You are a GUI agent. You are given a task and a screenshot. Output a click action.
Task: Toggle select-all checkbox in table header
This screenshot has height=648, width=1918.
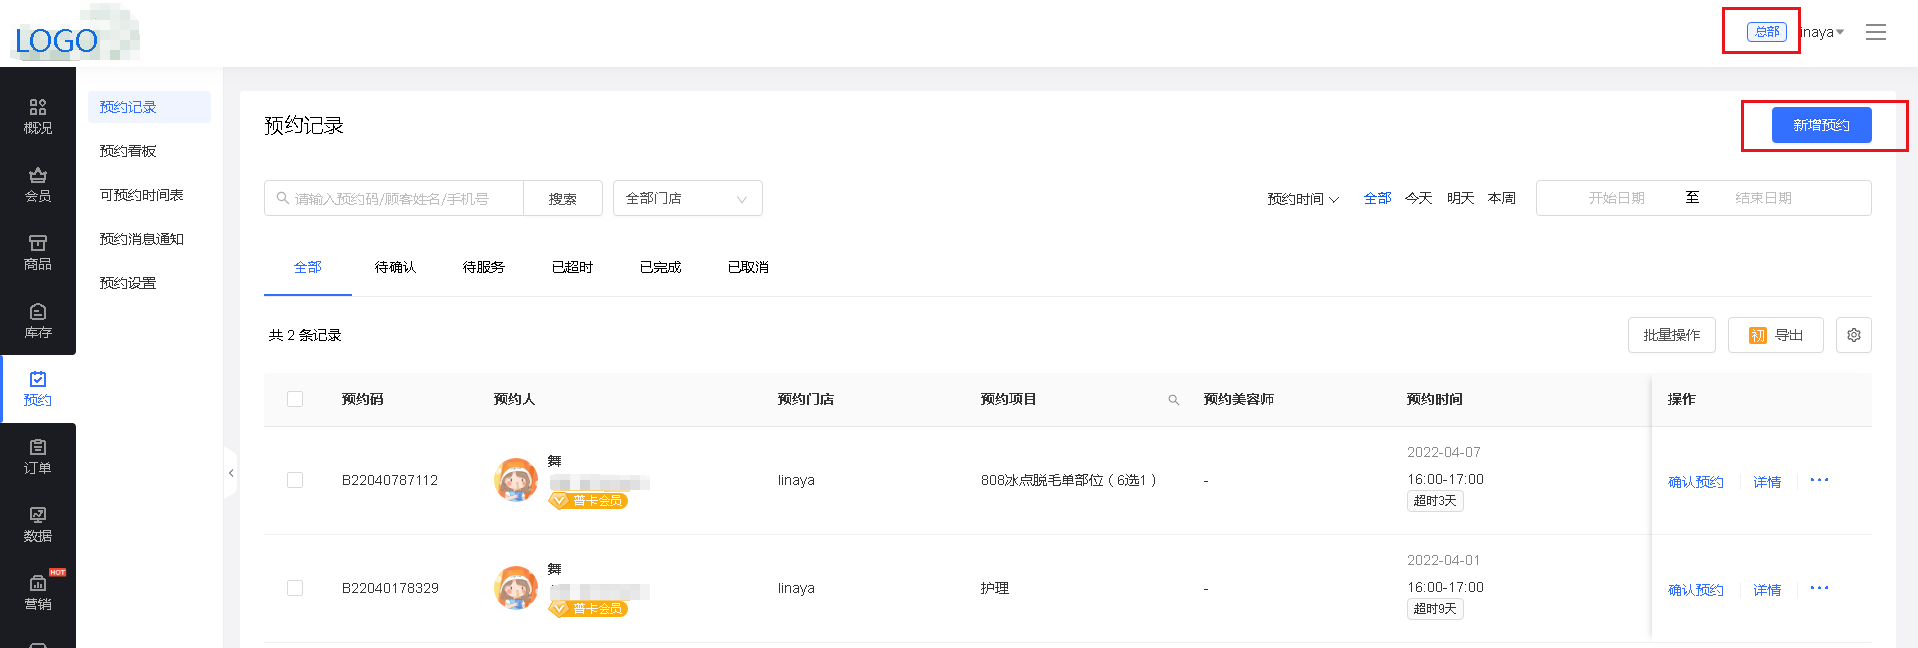(x=295, y=399)
